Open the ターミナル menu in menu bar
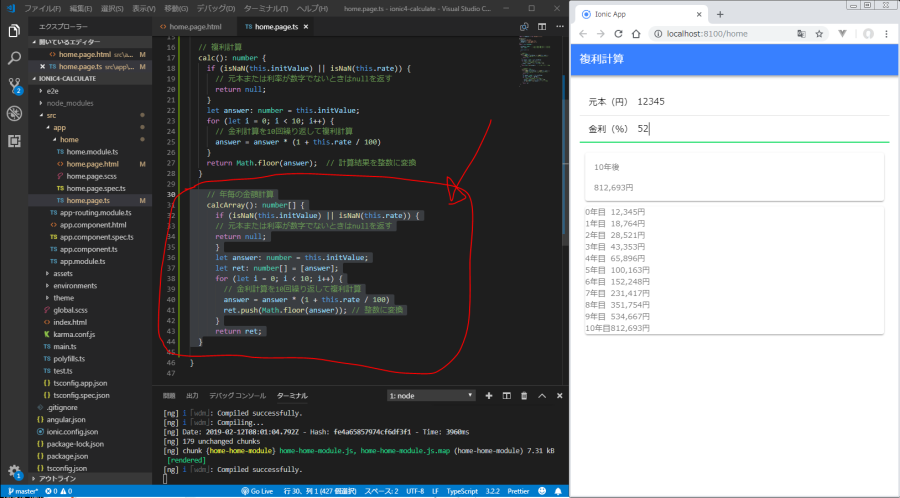Viewport: 900px width, 498px height. point(262,8)
